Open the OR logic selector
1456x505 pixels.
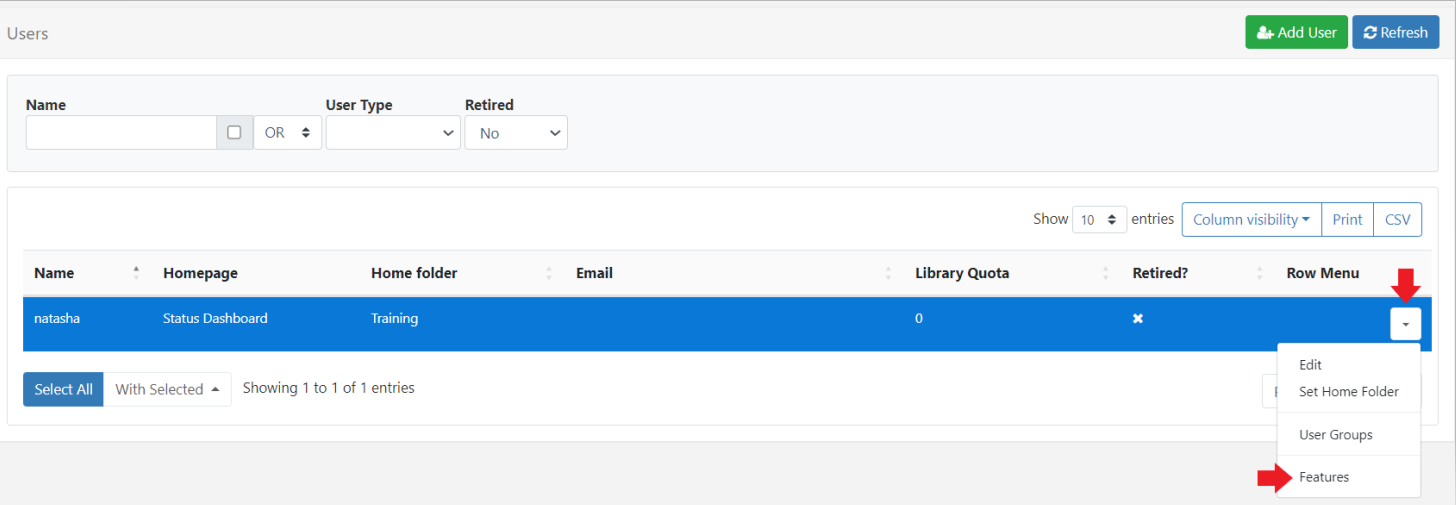point(287,132)
